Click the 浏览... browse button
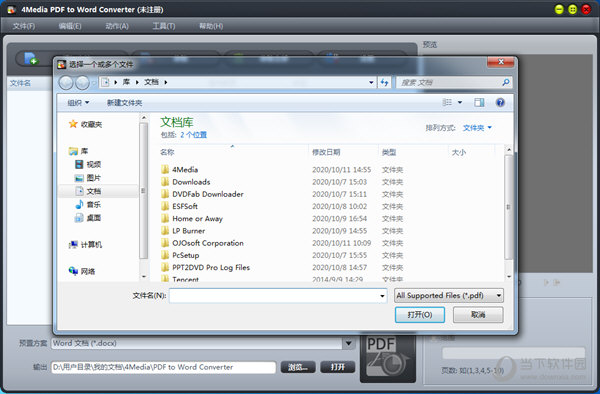 tap(298, 367)
